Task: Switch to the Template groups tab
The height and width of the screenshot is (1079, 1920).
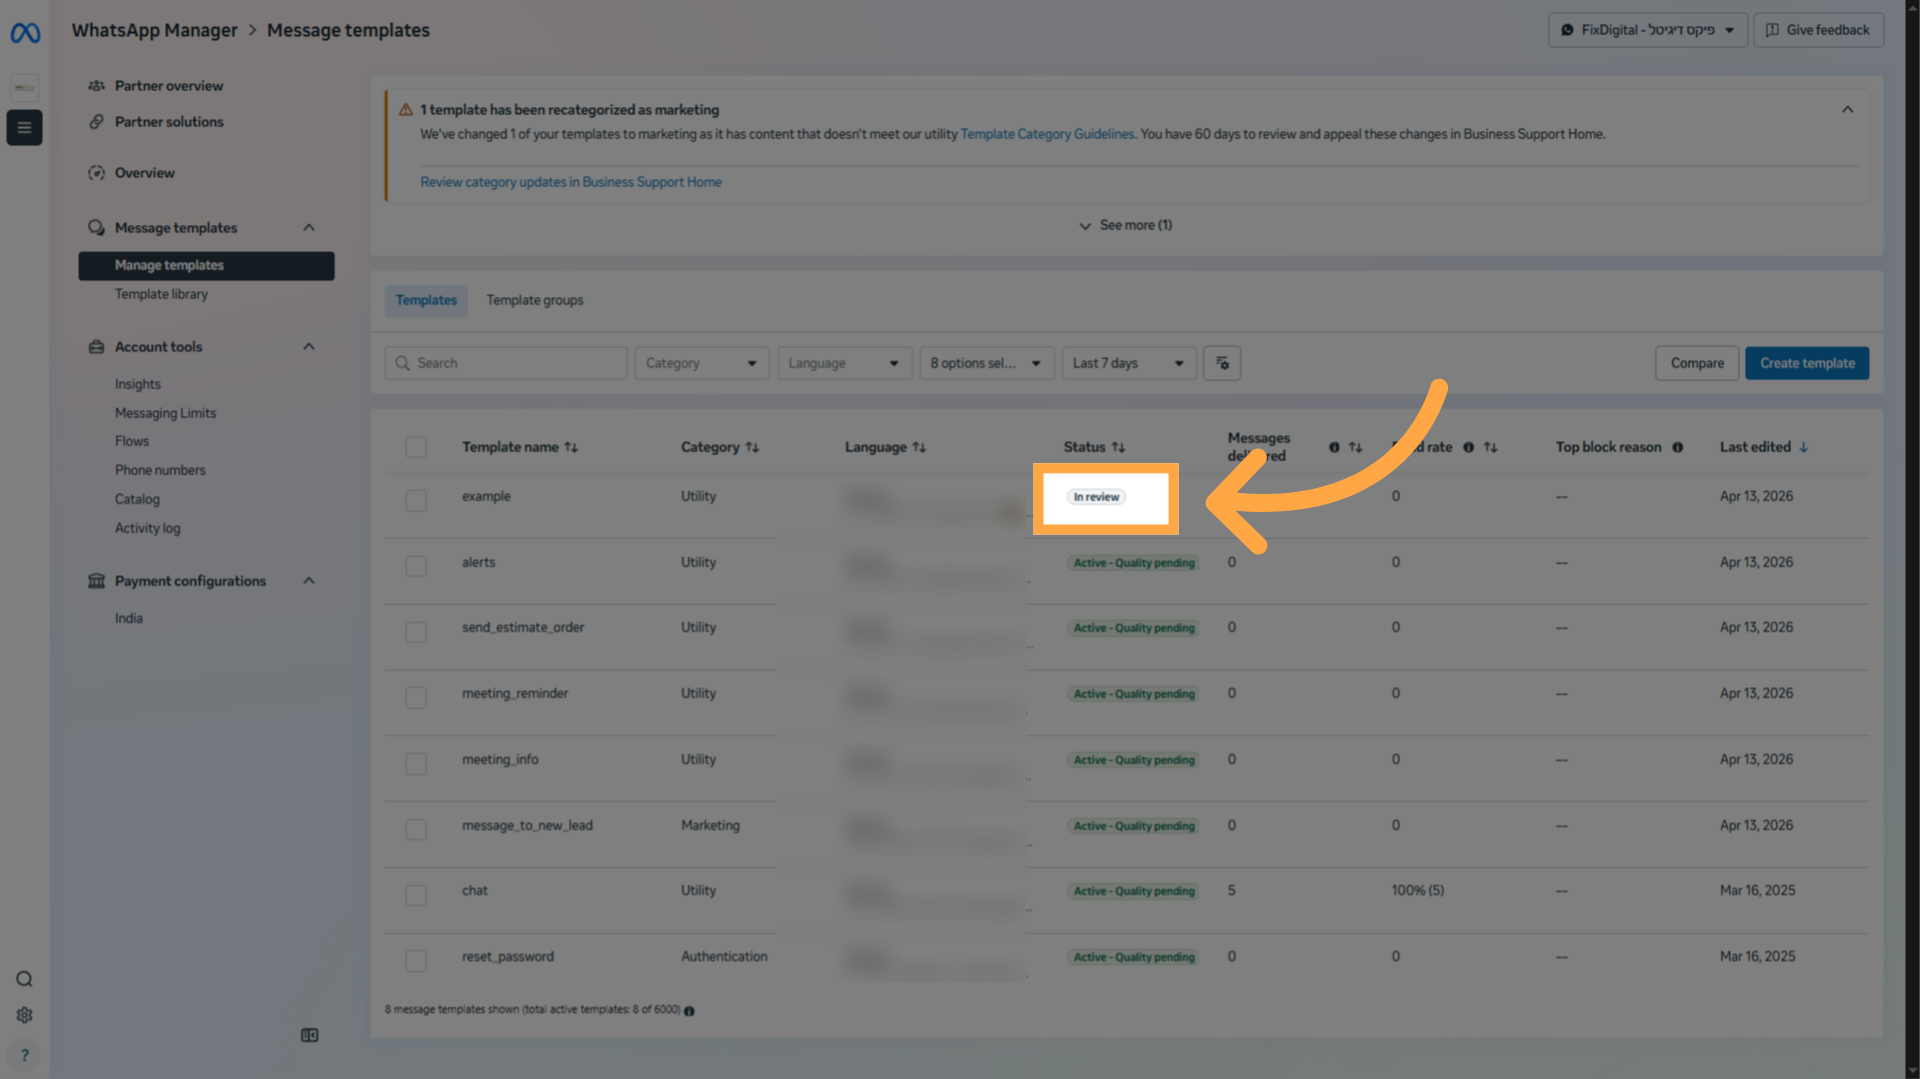Action: pyautogui.click(x=535, y=300)
